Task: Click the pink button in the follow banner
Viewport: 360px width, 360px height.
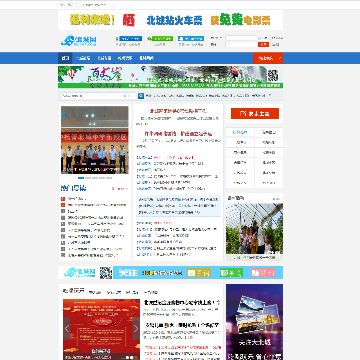Action: click(263, 273)
